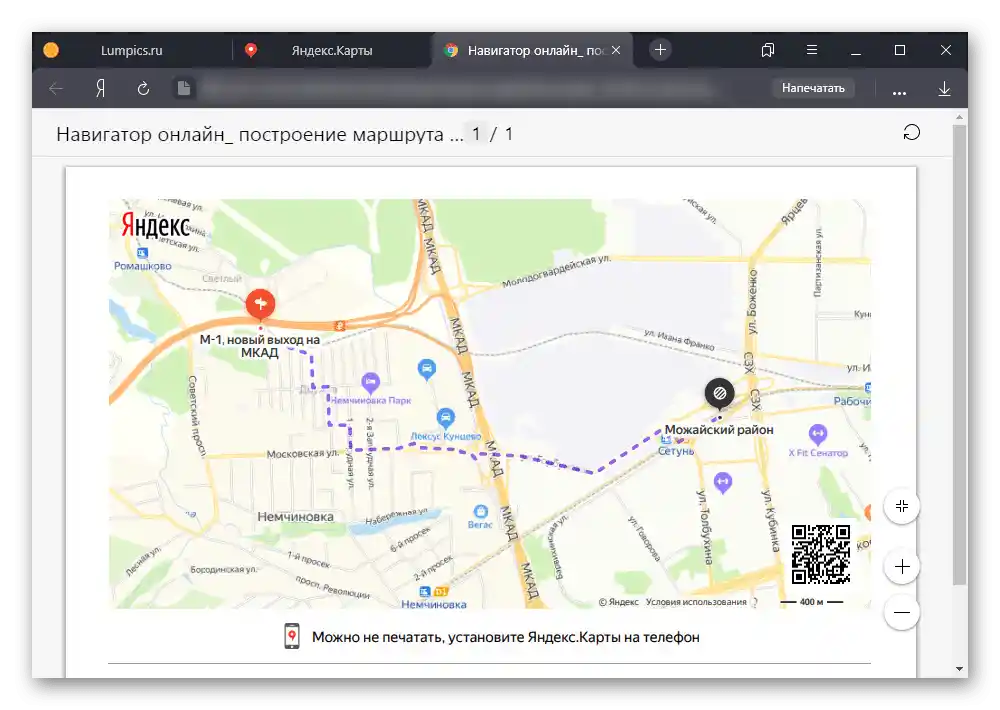Open a new browser tab
This screenshot has height=710, width=1000.
point(660,50)
